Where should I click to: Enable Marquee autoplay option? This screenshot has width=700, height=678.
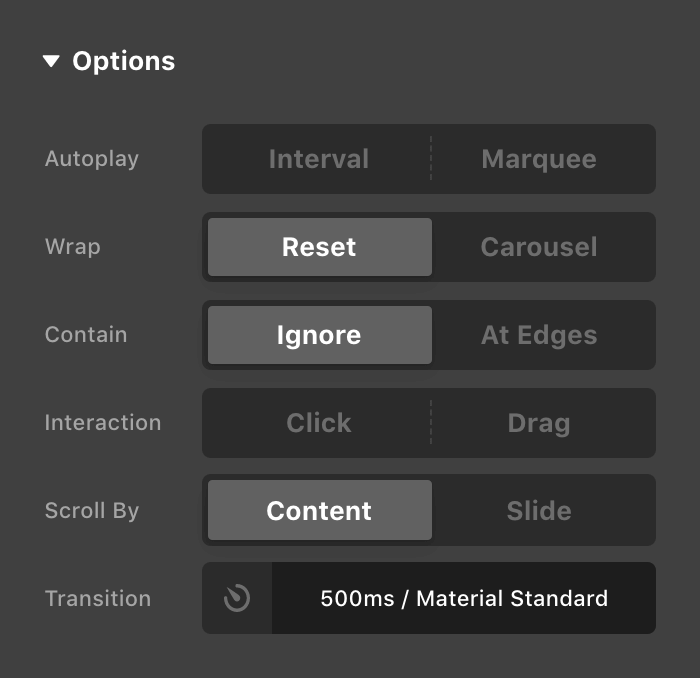coord(539,159)
